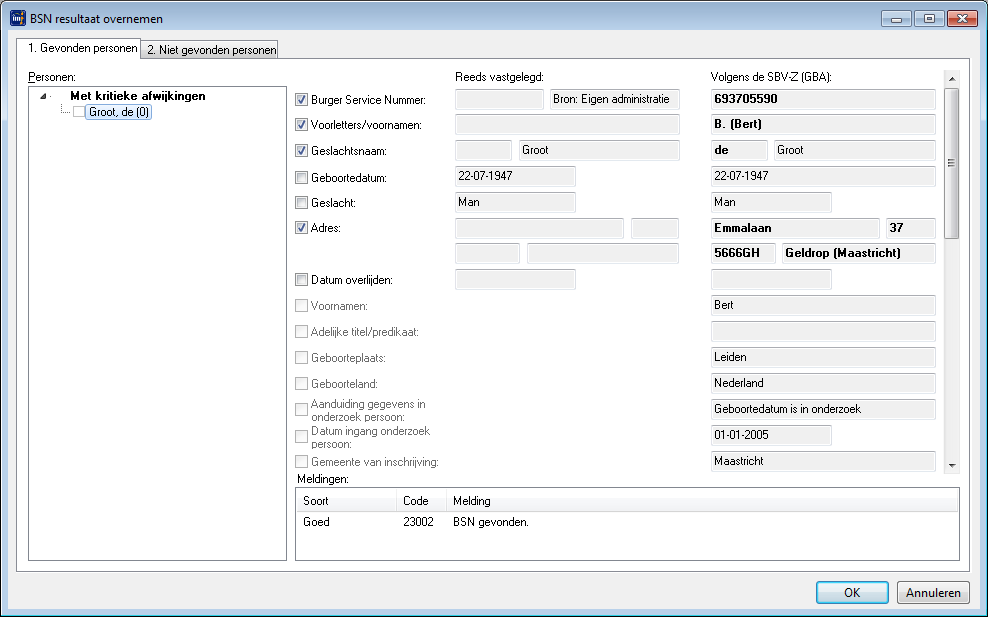
Task: Click the 'Goed' message type cell
Action: [x=316, y=522]
